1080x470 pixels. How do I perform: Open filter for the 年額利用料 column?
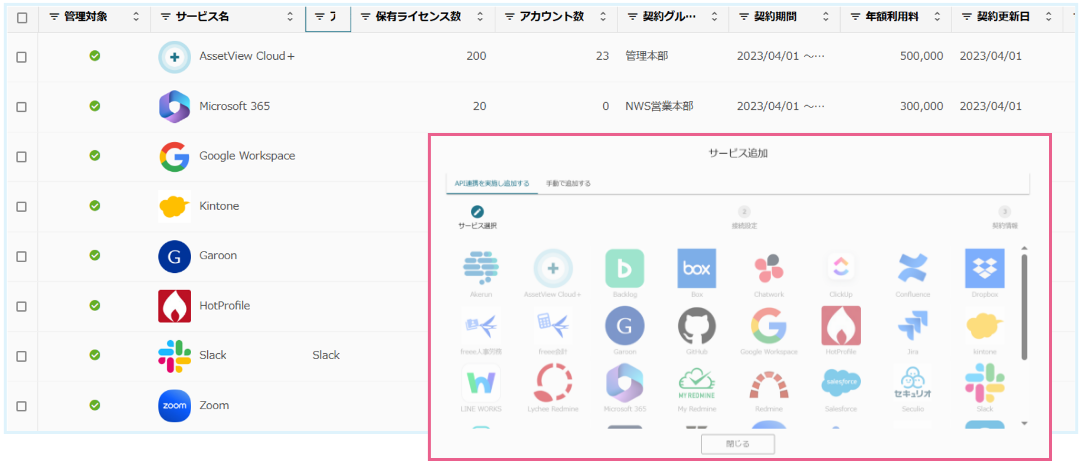coord(855,17)
